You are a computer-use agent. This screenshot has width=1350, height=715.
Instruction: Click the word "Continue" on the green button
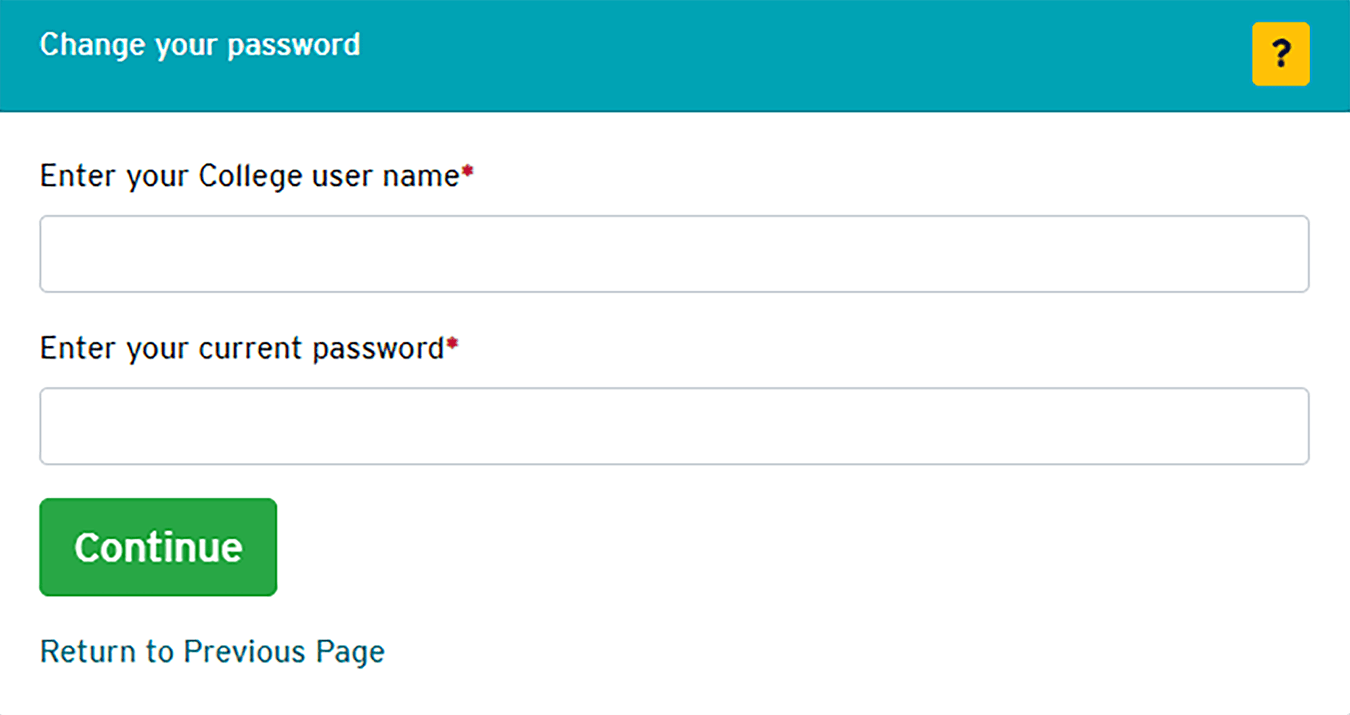coord(158,547)
